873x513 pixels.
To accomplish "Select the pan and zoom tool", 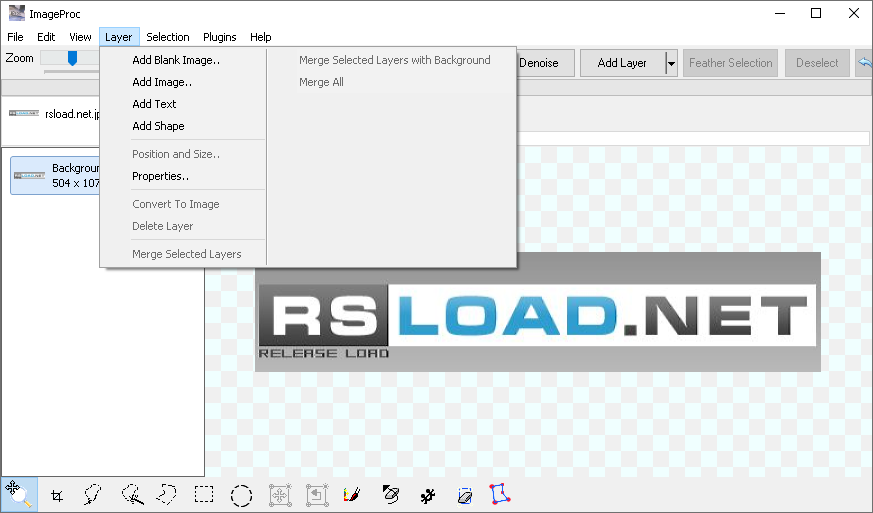I will [x=19, y=494].
